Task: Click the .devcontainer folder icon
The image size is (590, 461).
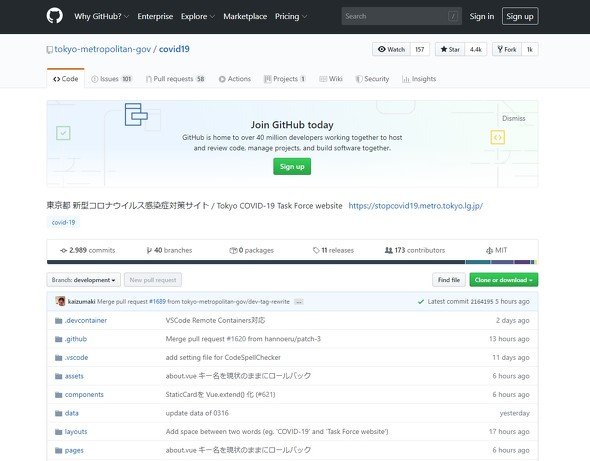Action: (x=59, y=321)
